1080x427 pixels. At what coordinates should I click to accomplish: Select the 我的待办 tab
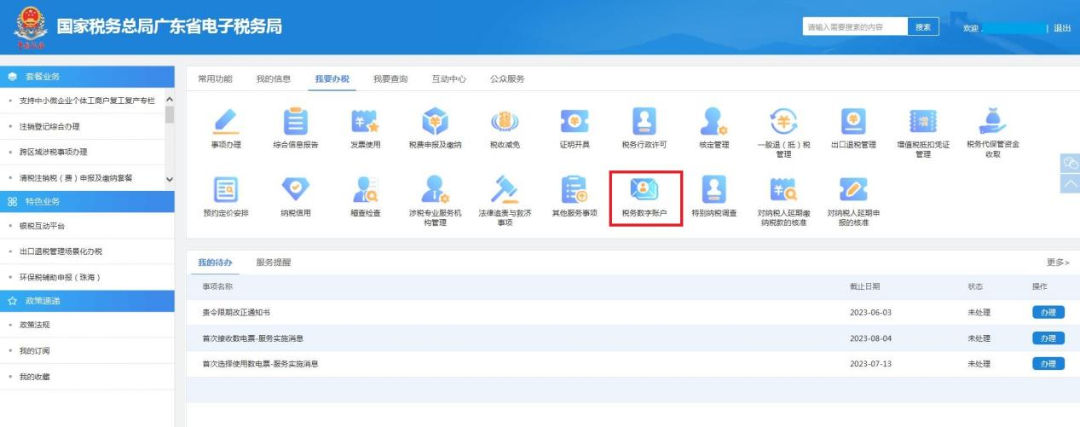tap(215, 262)
